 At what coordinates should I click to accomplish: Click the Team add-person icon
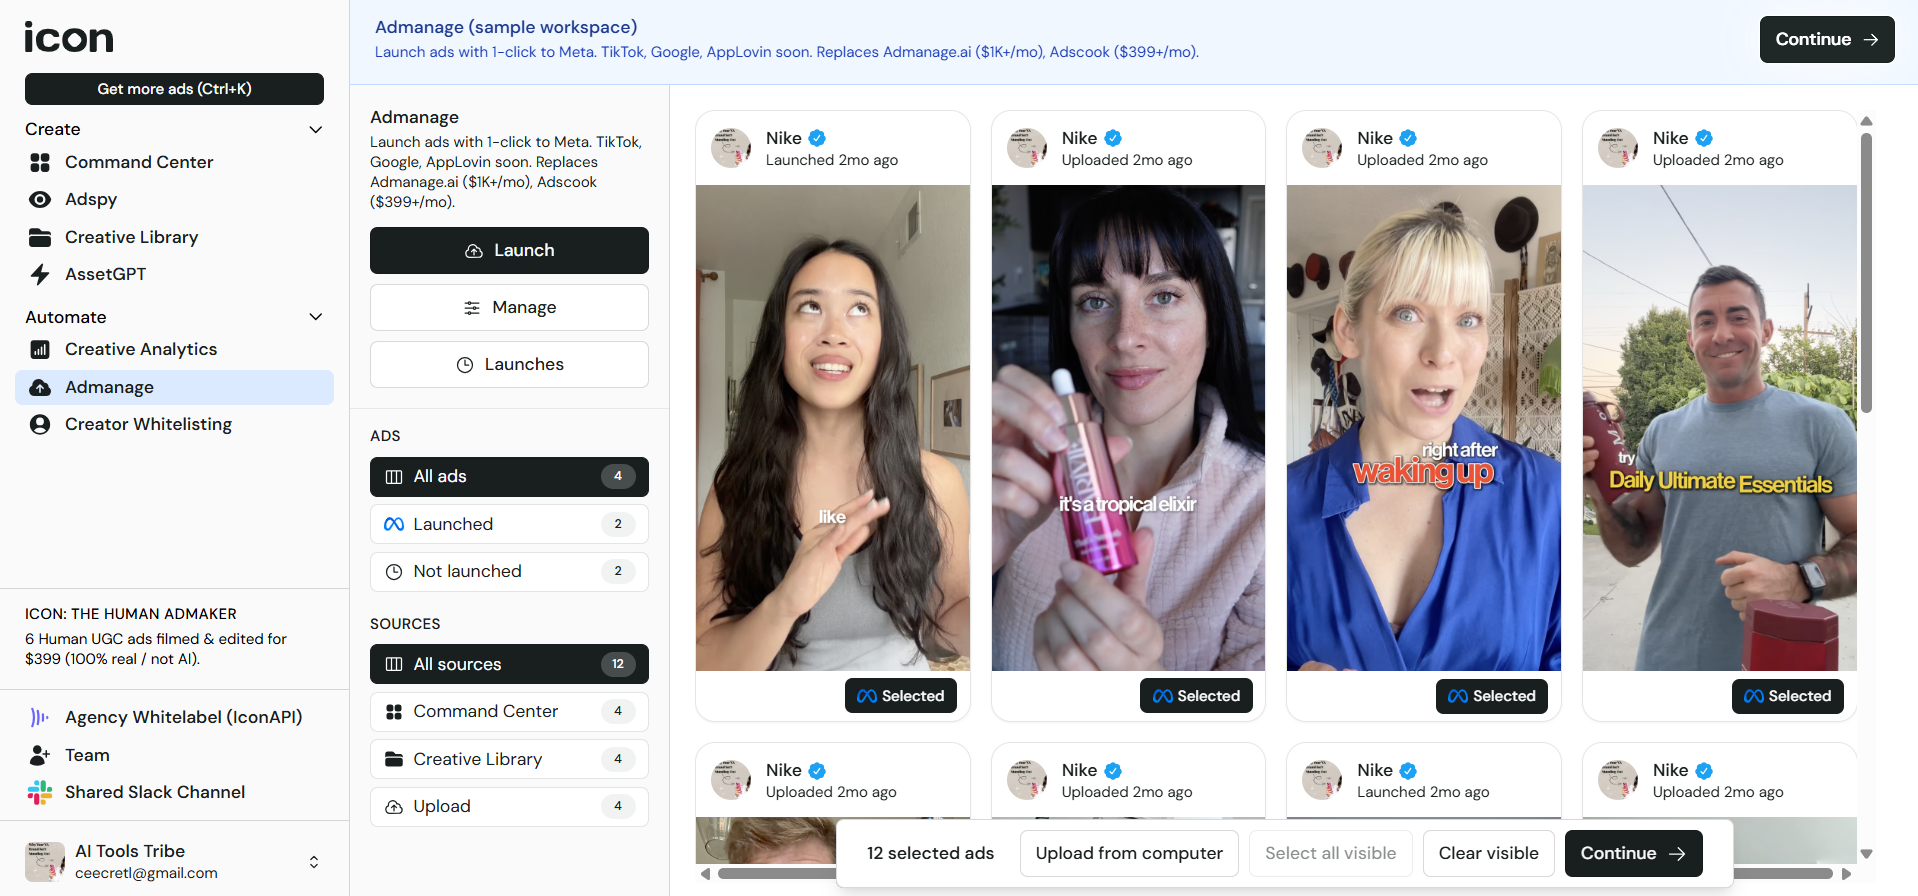click(x=40, y=755)
